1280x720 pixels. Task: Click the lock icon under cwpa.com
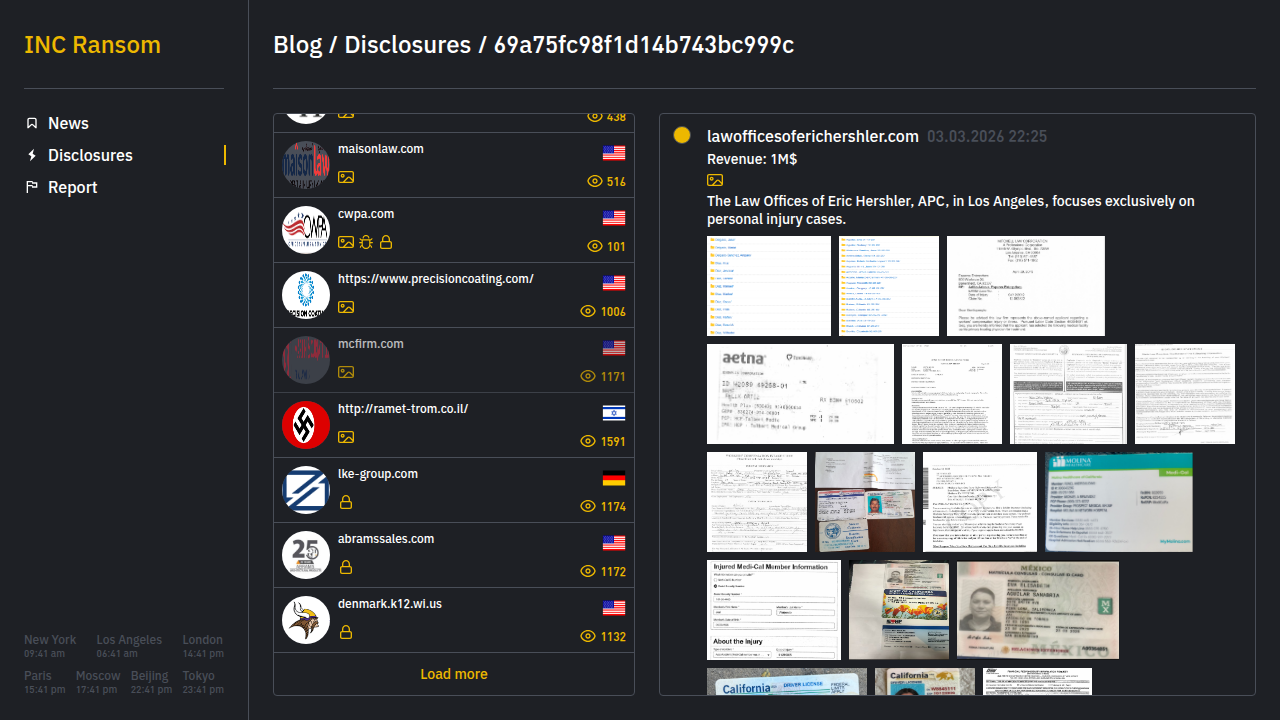pos(386,242)
